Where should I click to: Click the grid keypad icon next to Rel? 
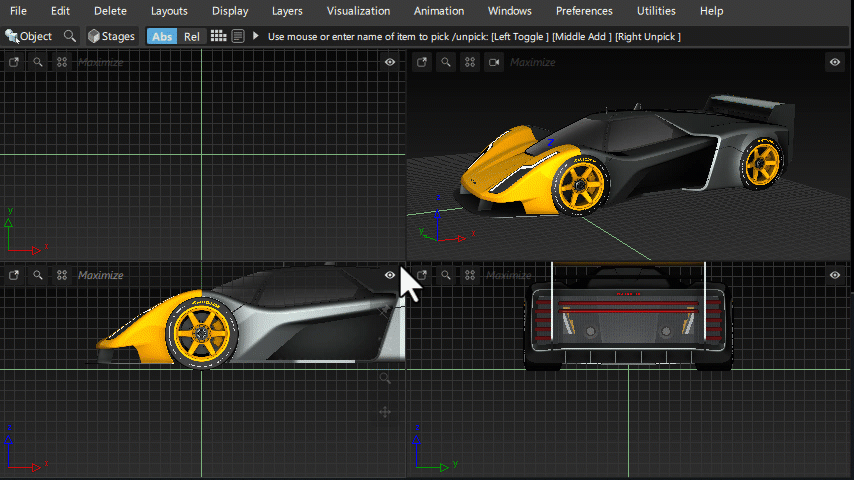[x=218, y=36]
